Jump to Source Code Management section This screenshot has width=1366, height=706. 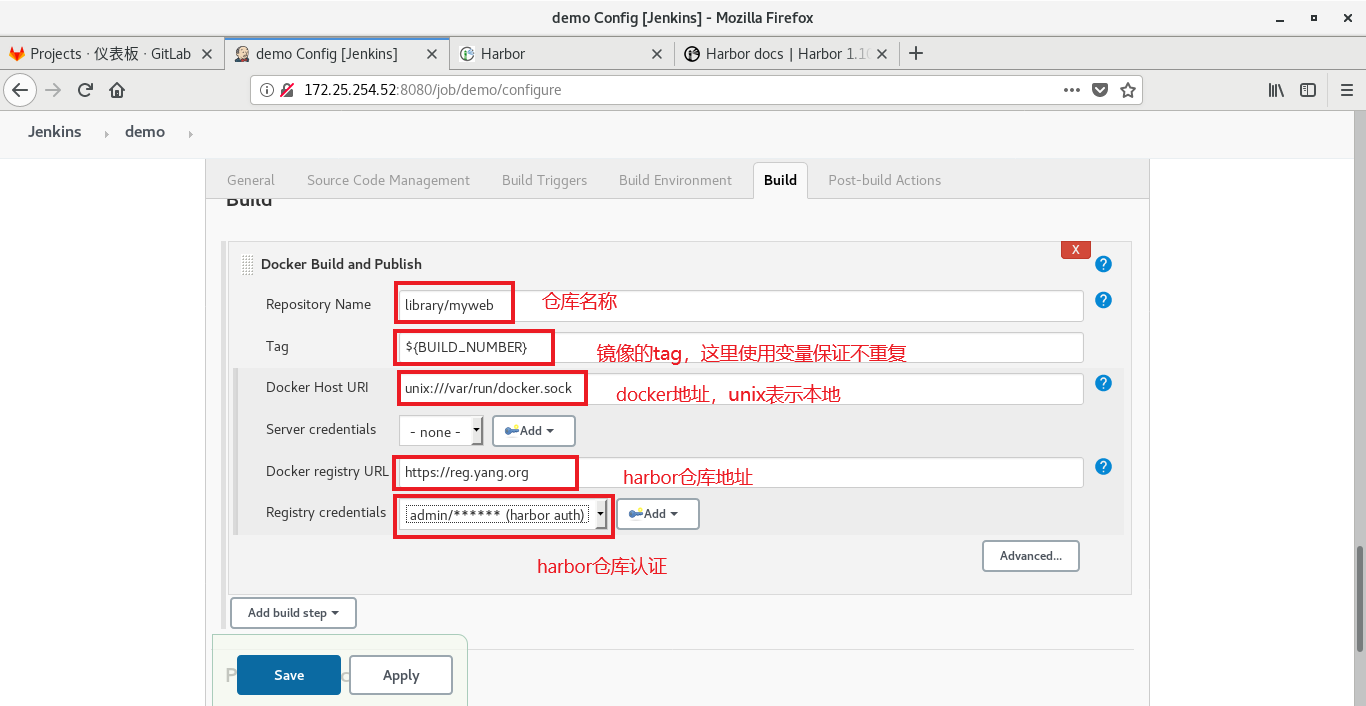[388, 180]
